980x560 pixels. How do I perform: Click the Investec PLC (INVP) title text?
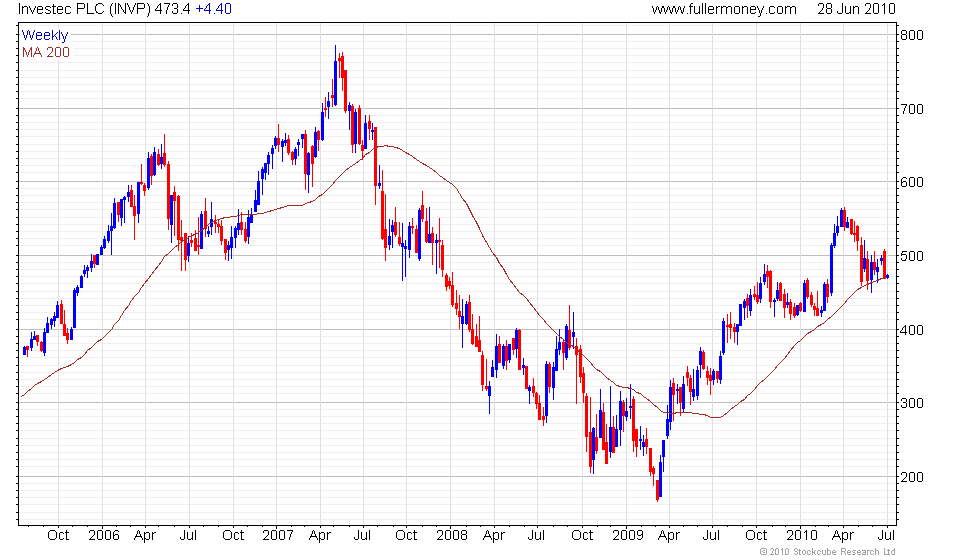84,9
